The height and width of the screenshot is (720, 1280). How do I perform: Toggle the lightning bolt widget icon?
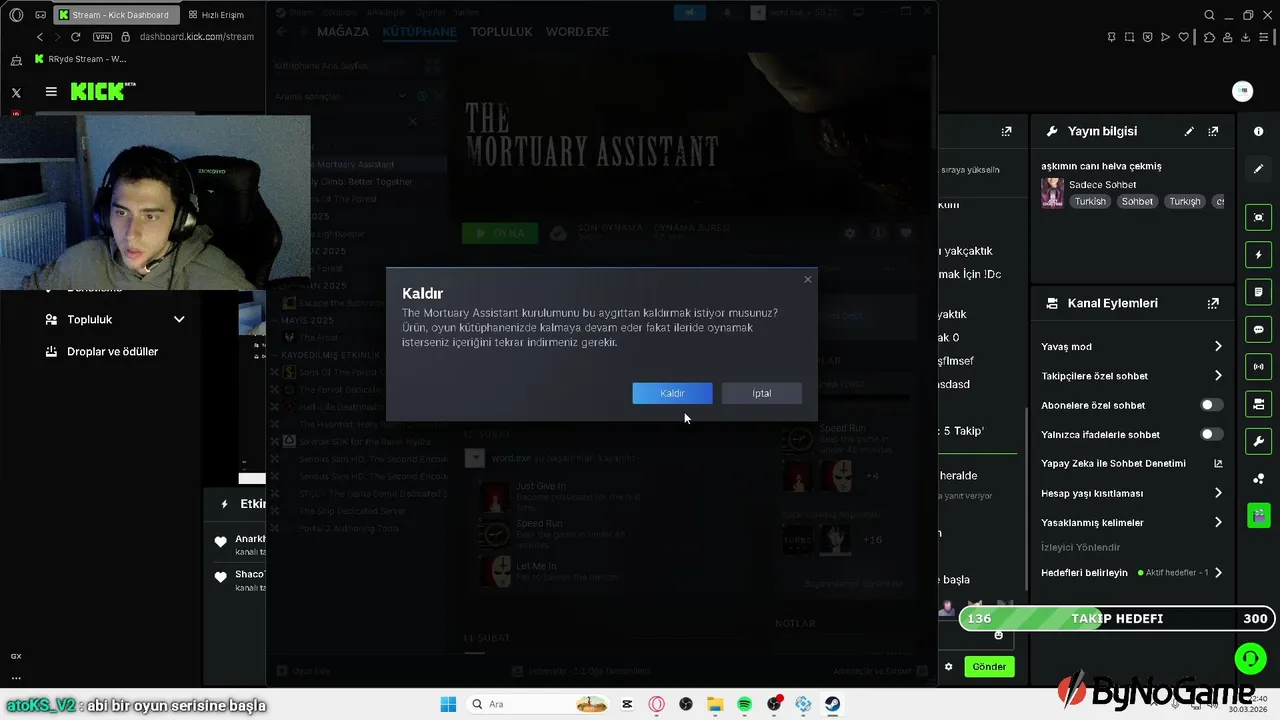pyautogui.click(x=1258, y=254)
